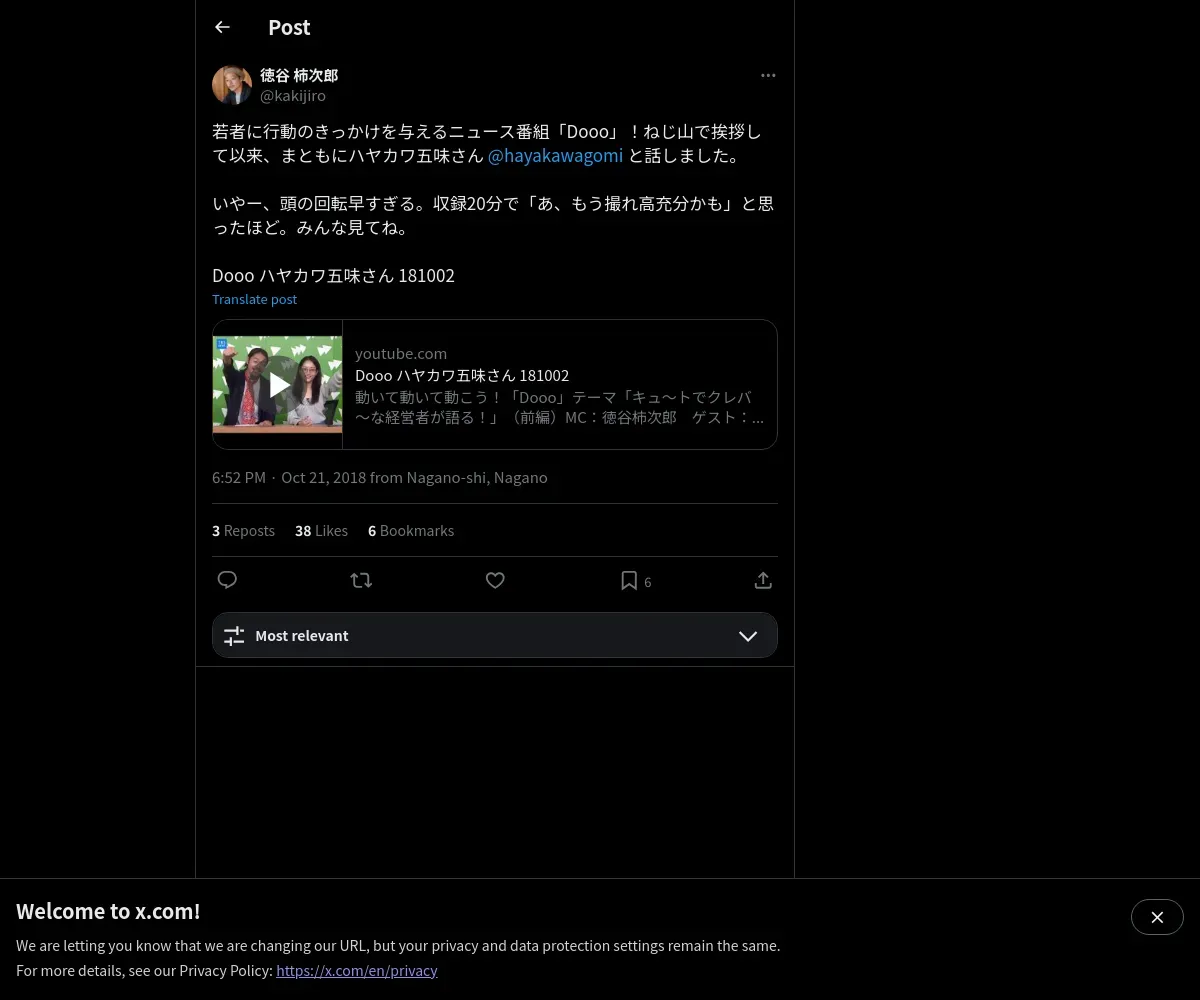Viewport: 1200px width, 1000px height.
Task: Go back using the left arrow icon
Action: [x=222, y=27]
